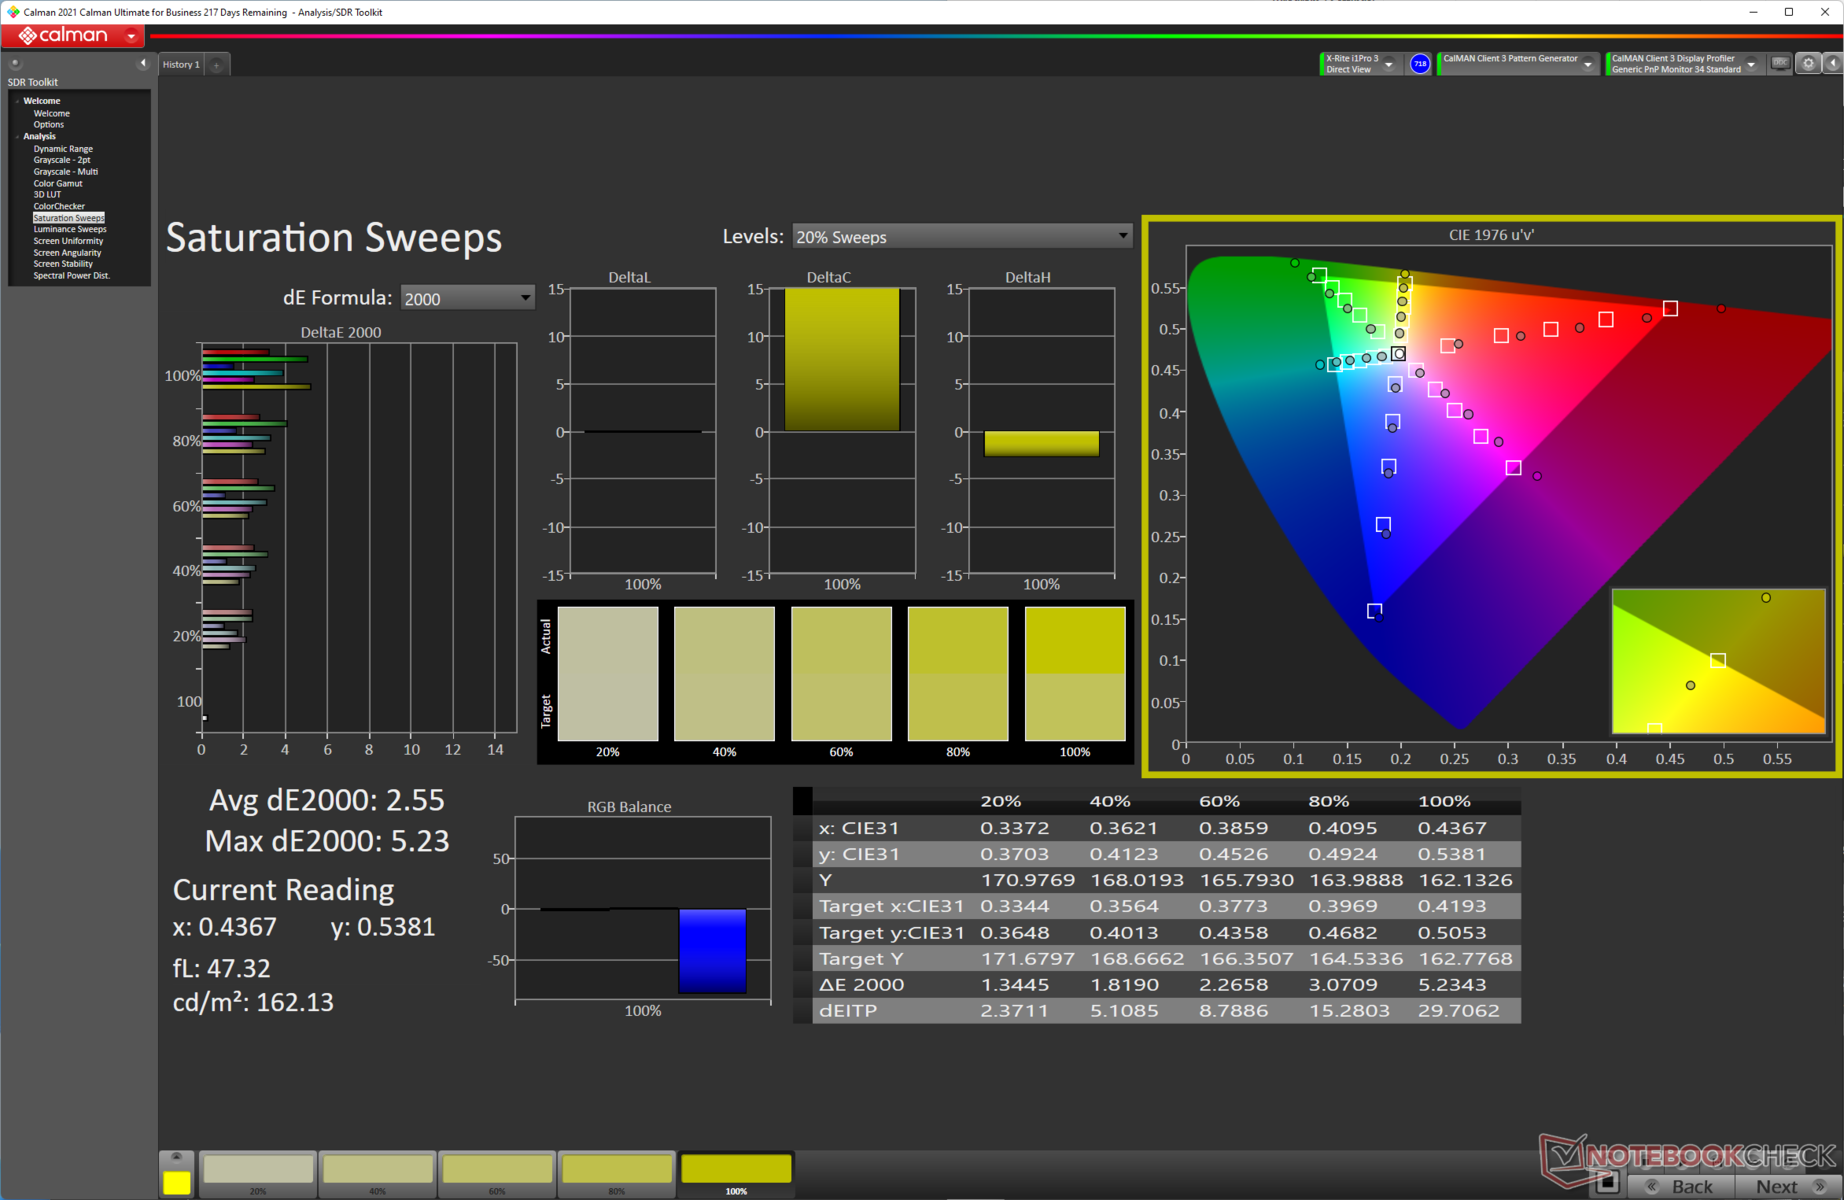Click the DDC display control icon
The image size is (1844, 1200).
pyautogui.click(x=1780, y=64)
